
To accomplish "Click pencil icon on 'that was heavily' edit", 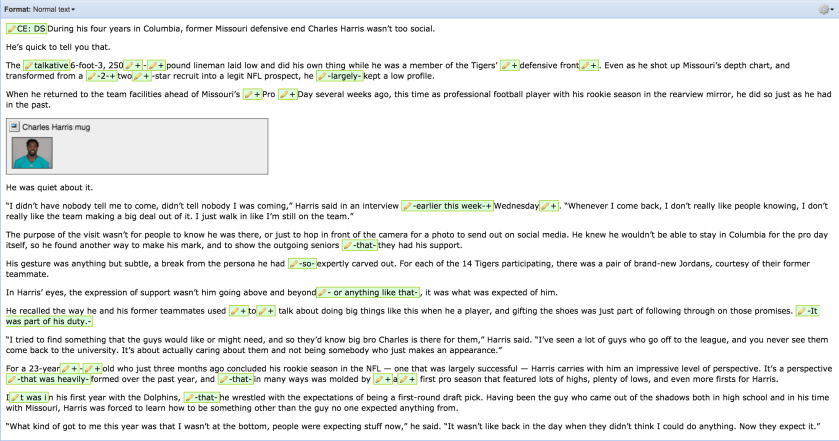I will click(x=13, y=380).
